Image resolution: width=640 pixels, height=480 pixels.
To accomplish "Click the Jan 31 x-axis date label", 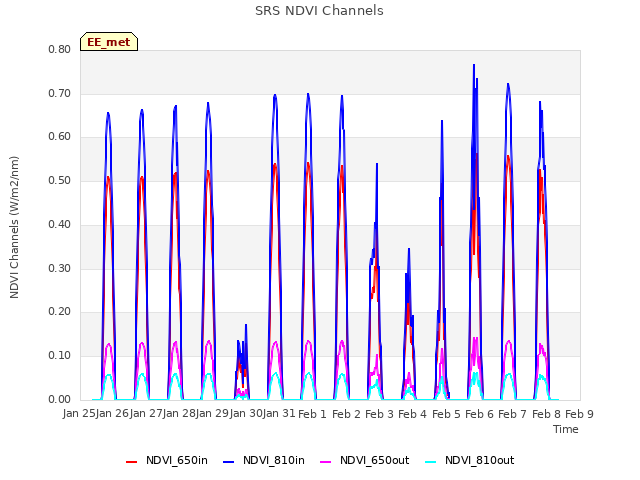I will pyautogui.click(x=279, y=414).
